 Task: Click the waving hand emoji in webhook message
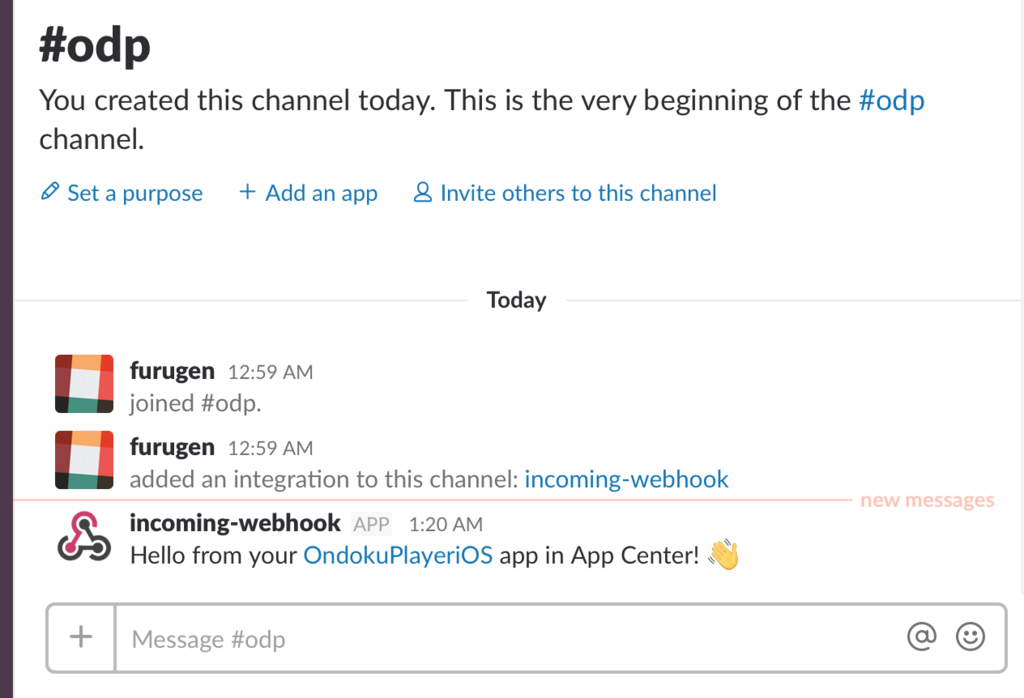click(x=724, y=555)
